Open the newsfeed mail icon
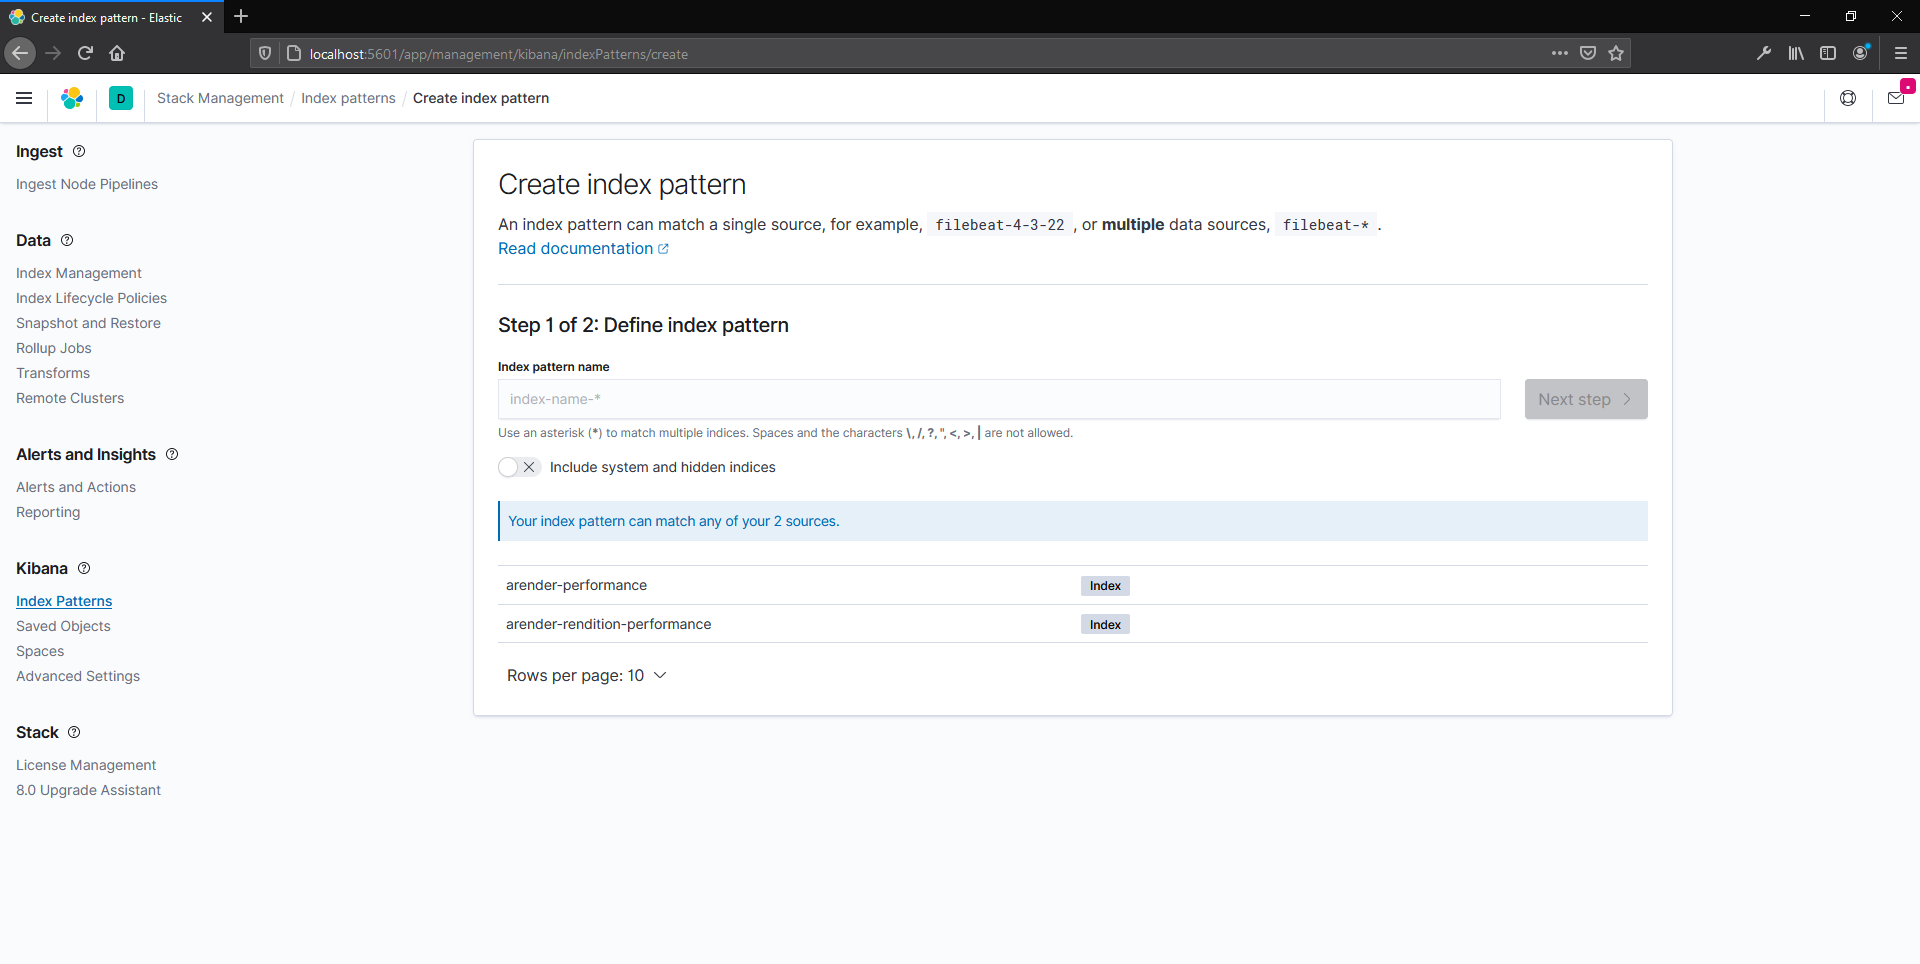This screenshot has width=1920, height=964. tap(1896, 98)
